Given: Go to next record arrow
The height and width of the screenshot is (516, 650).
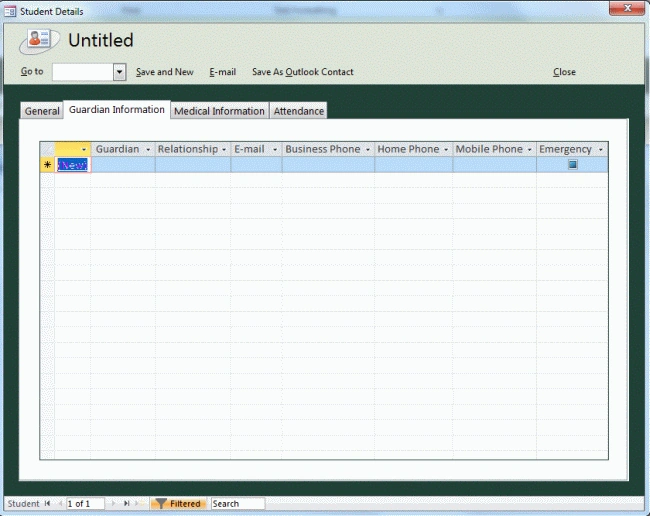Looking at the screenshot, I should [113, 504].
